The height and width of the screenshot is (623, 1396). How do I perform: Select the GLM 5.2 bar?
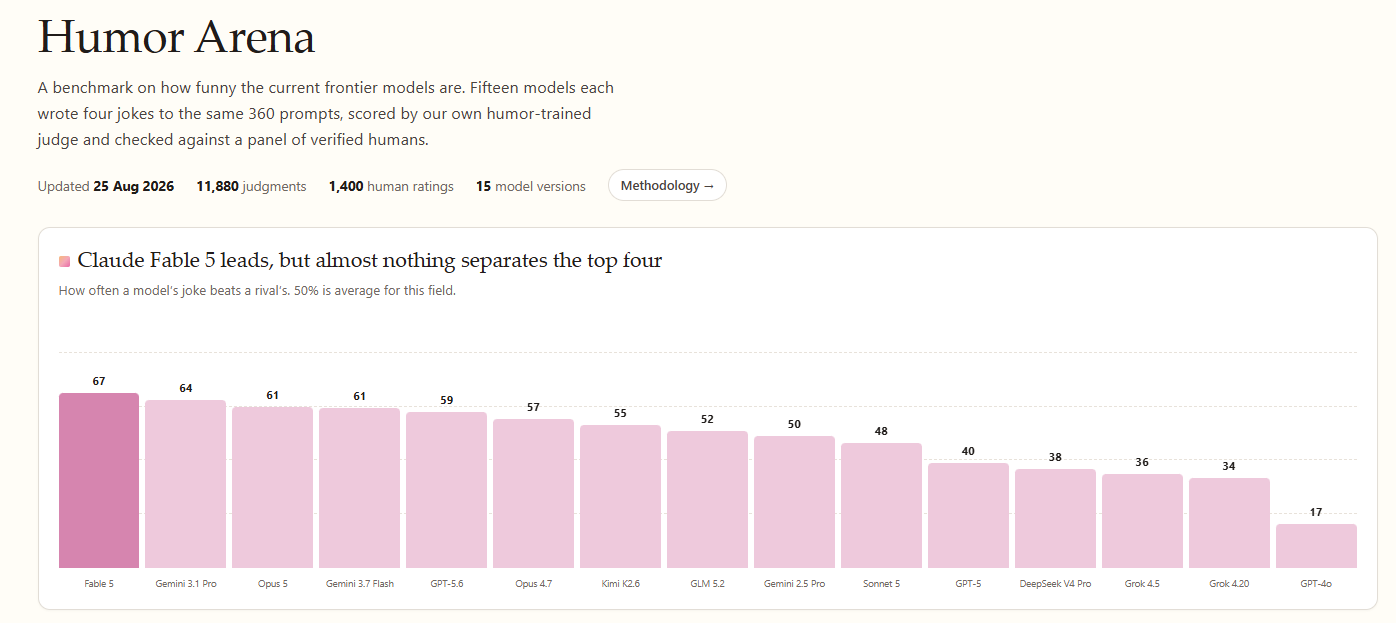coord(708,499)
